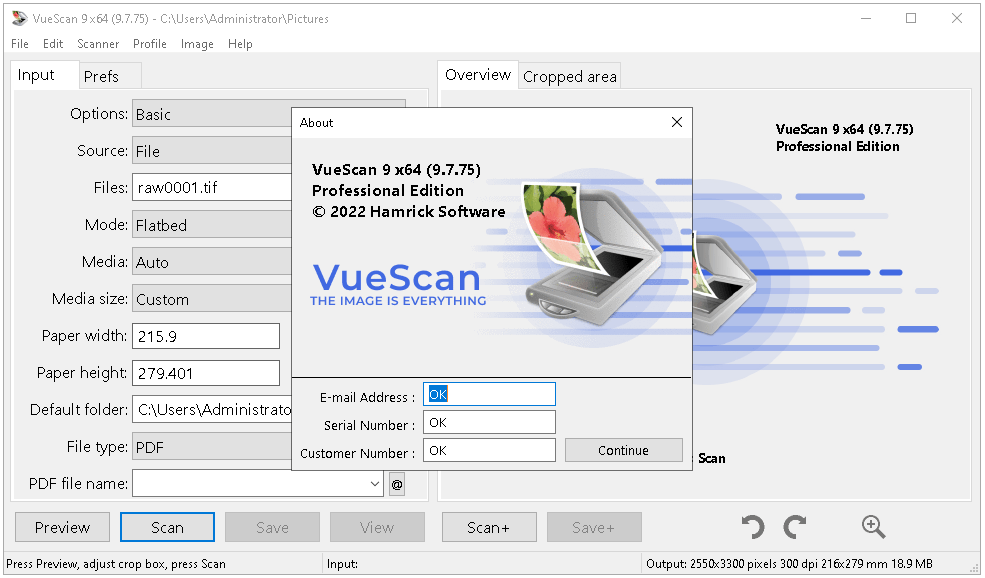
Task: Switch to the Overview tab
Action: pyautogui.click(x=478, y=75)
